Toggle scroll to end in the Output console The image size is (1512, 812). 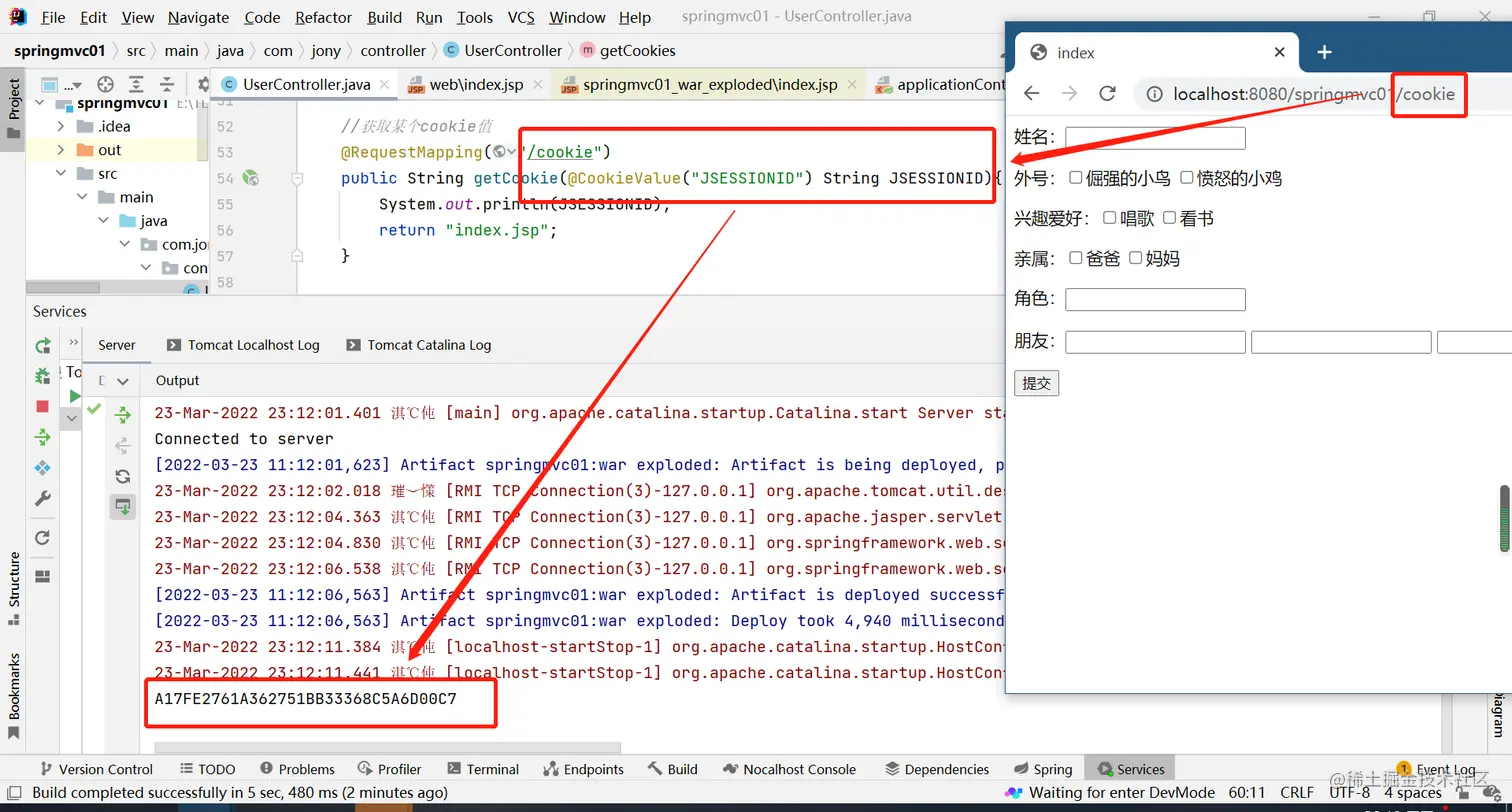point(122,507)
